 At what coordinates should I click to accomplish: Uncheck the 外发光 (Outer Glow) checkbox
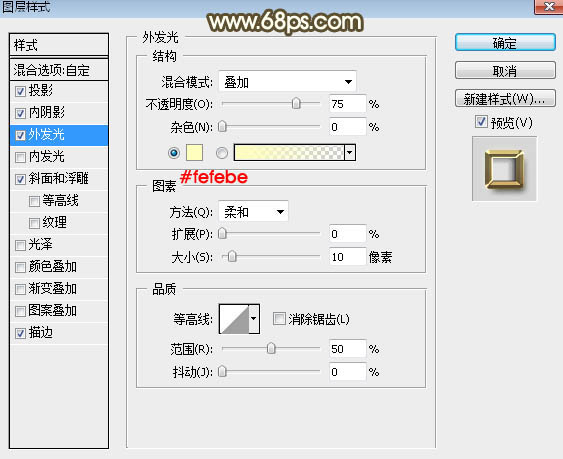point(20,135)
